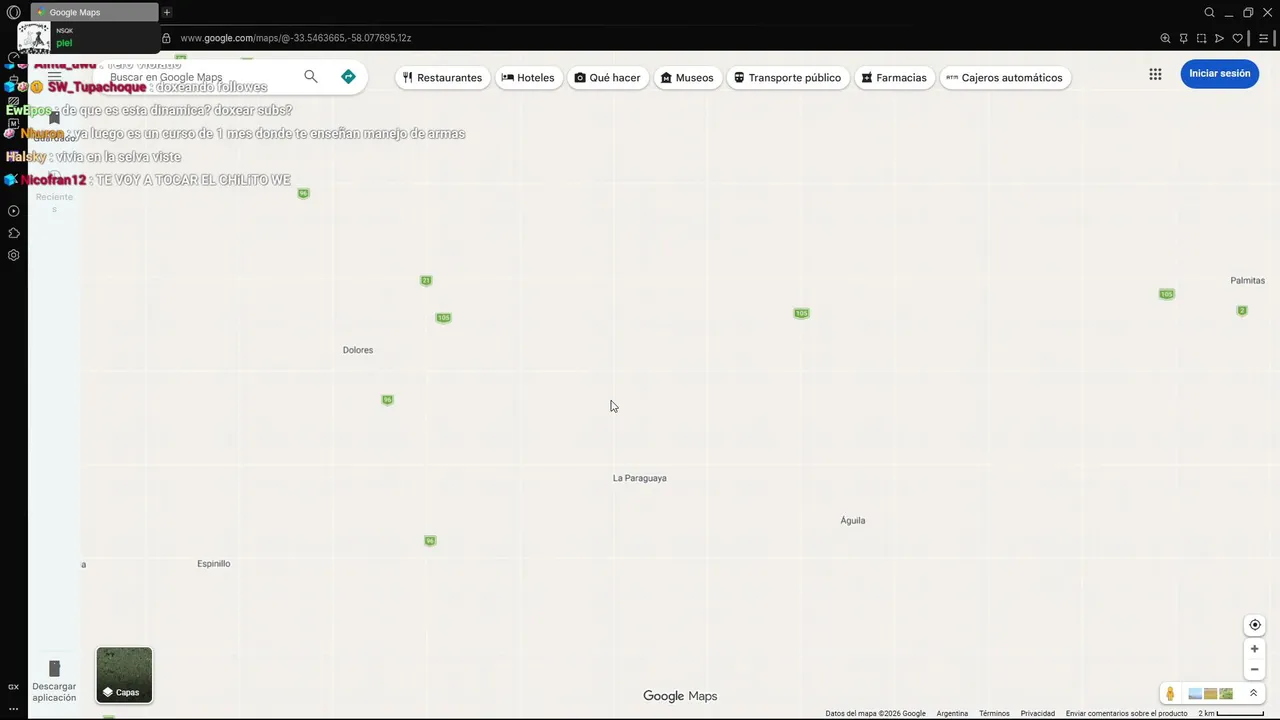
Task: Open the Google Maps hamburger menu
Action: (x=54, y=76)
